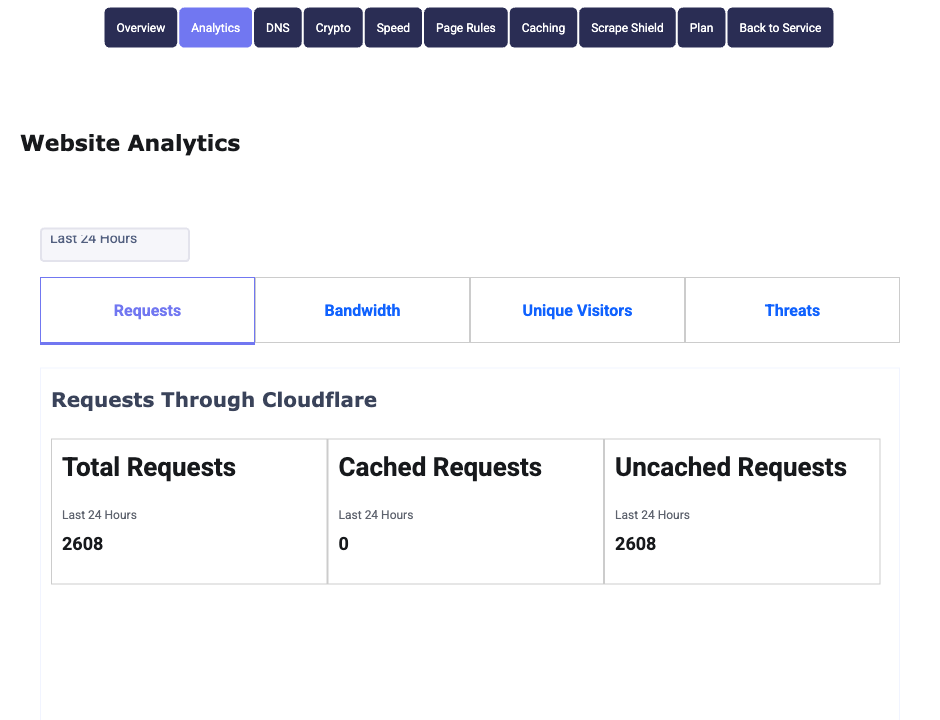Click the Total Requests value 2608
Image resolution: width=940 pixels, height=720 pixels.
83,544
